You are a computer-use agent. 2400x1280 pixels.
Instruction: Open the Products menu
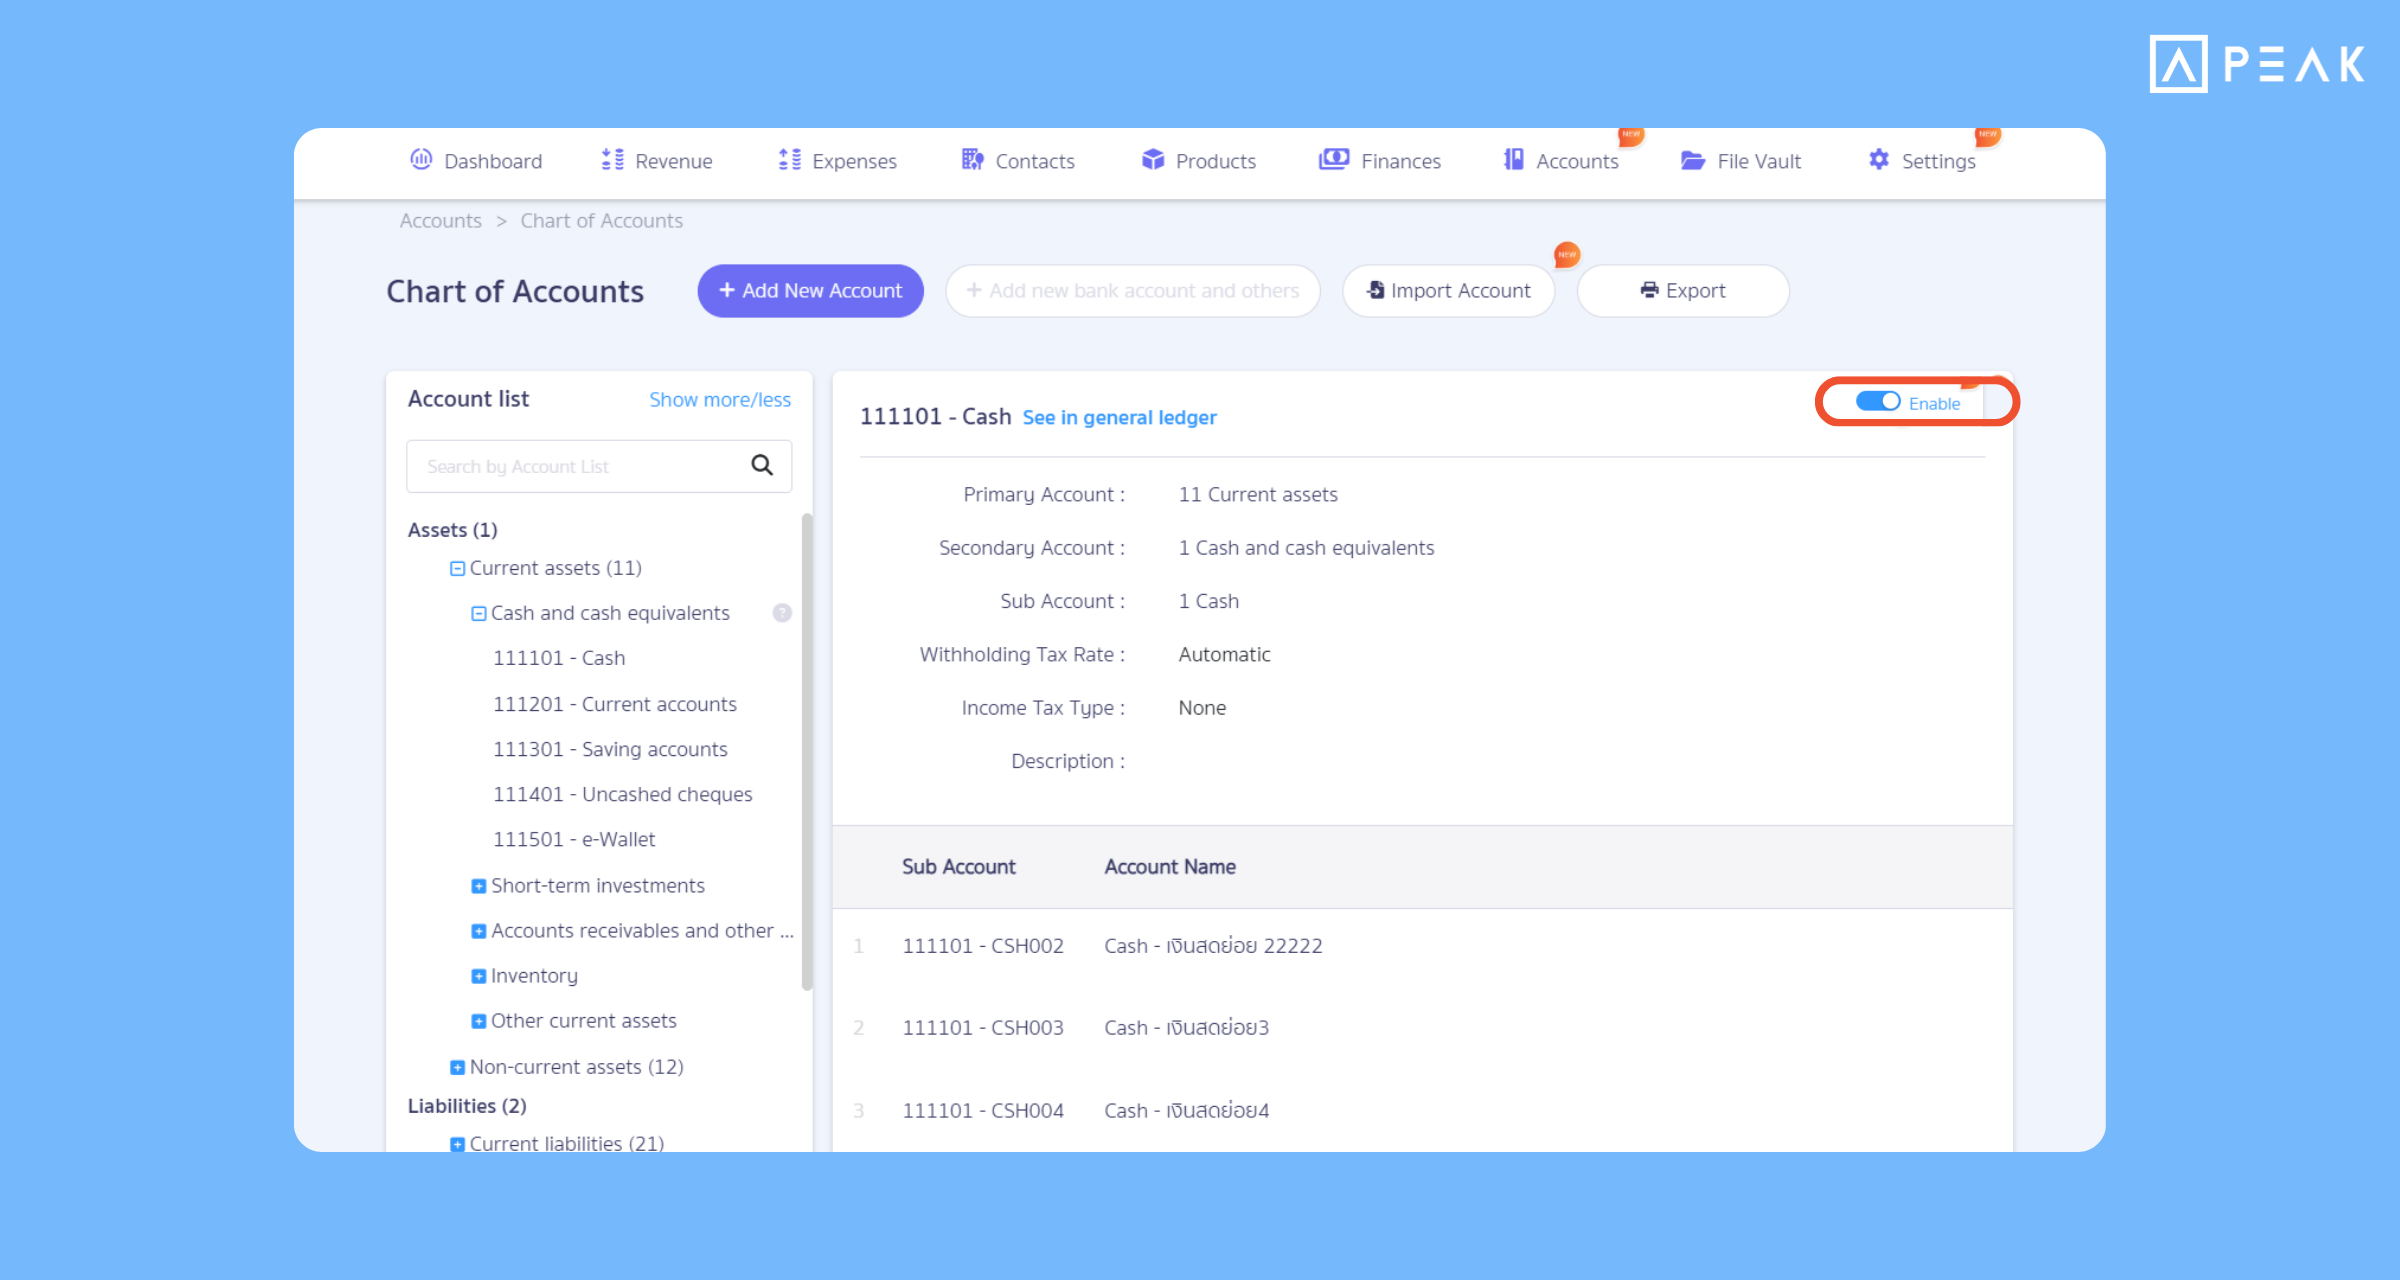point(1198,161)
